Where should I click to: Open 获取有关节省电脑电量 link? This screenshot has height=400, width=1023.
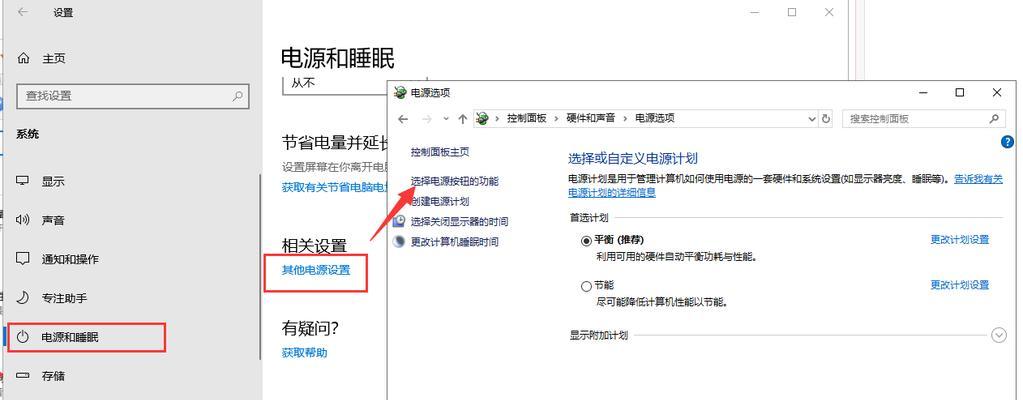[335, 187]
